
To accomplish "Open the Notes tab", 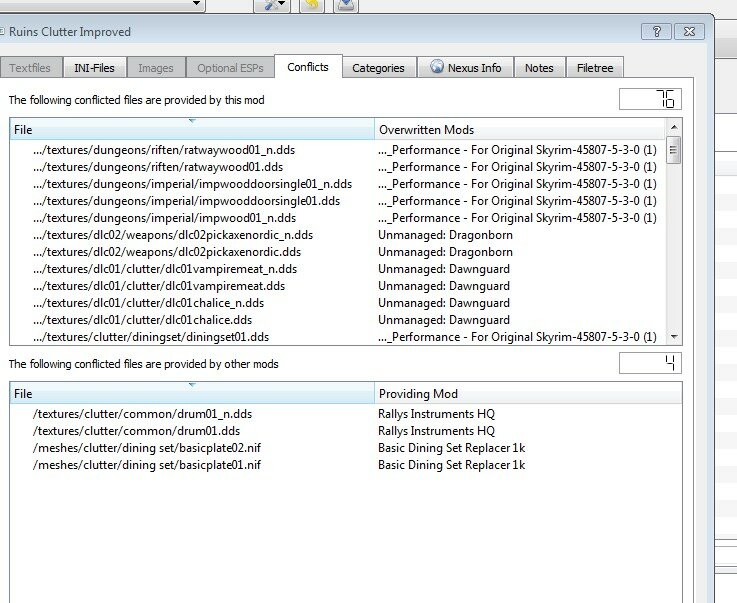I will [x=539, y=68].
